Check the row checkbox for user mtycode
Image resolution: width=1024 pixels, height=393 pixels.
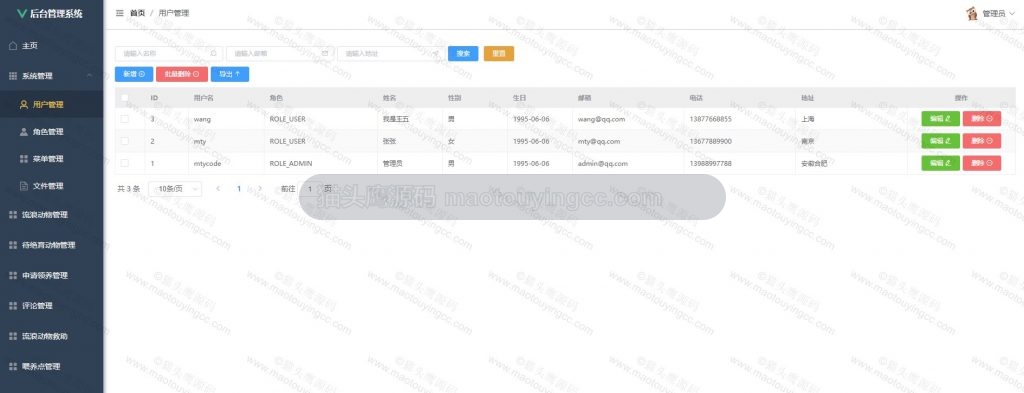pyautogui.click(x=125, y=163)
